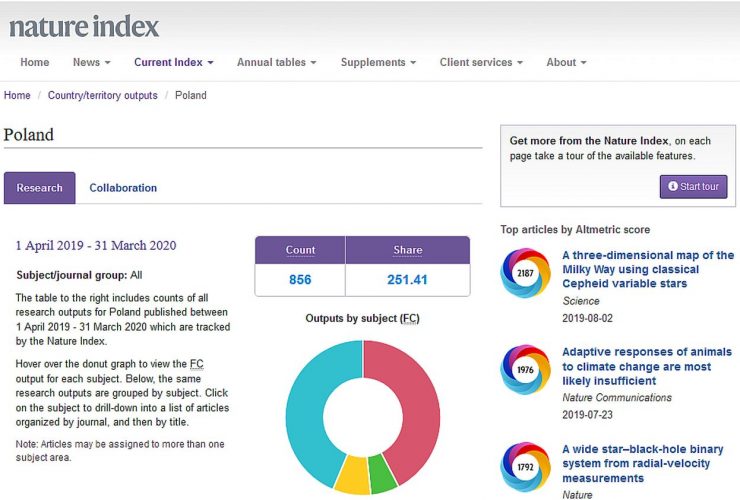Click the Count column header

pos(300,250)
